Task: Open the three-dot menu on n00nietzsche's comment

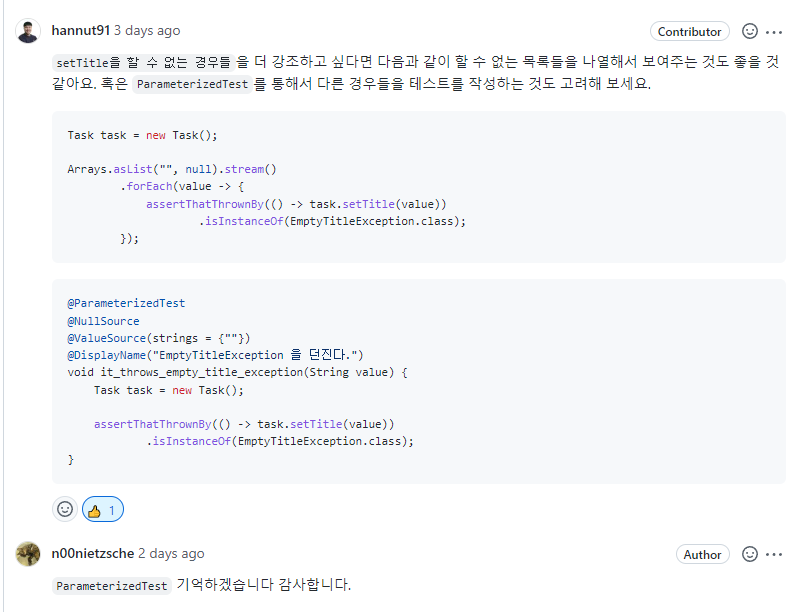Action: tap(774, 554)
